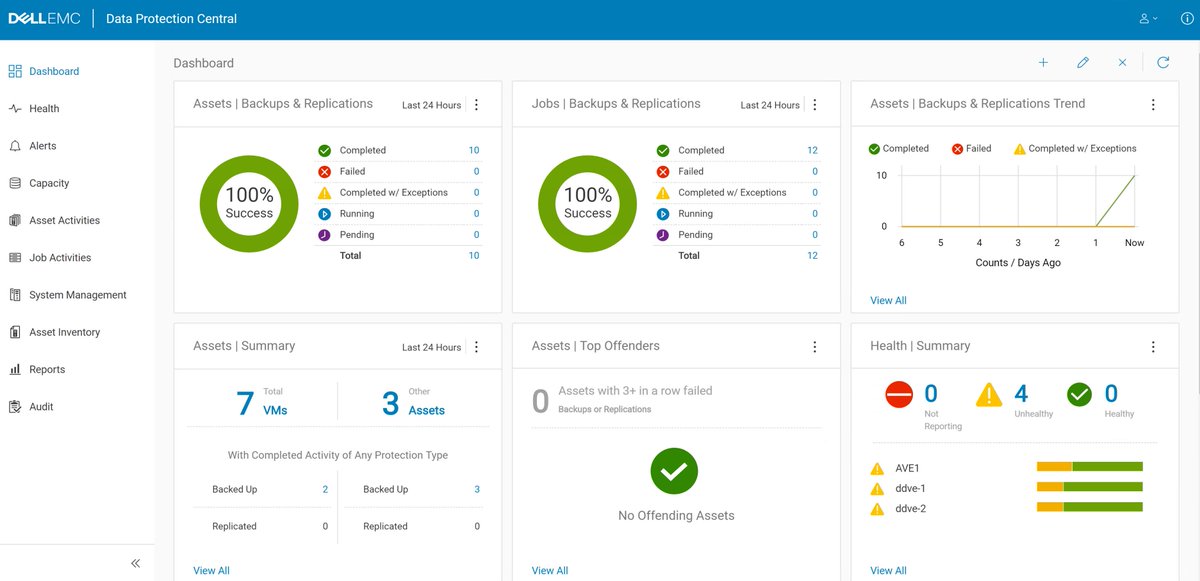Open the information icon in the top bar
1200x581 pixels.
pyautogui.click(x=1186, y=17)
